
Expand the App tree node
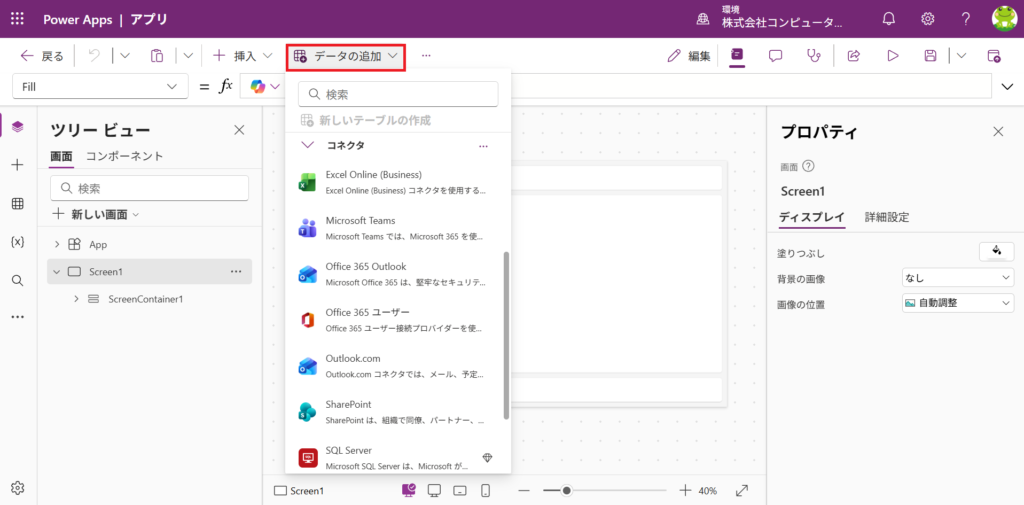pos(57,244)
